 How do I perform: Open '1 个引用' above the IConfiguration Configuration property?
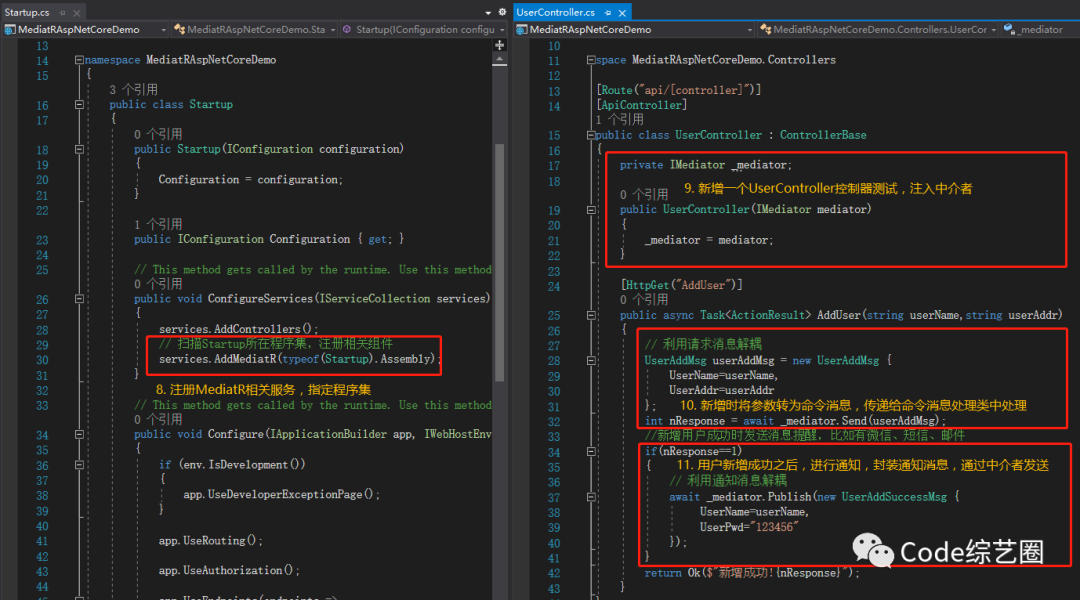click(158, 225)
